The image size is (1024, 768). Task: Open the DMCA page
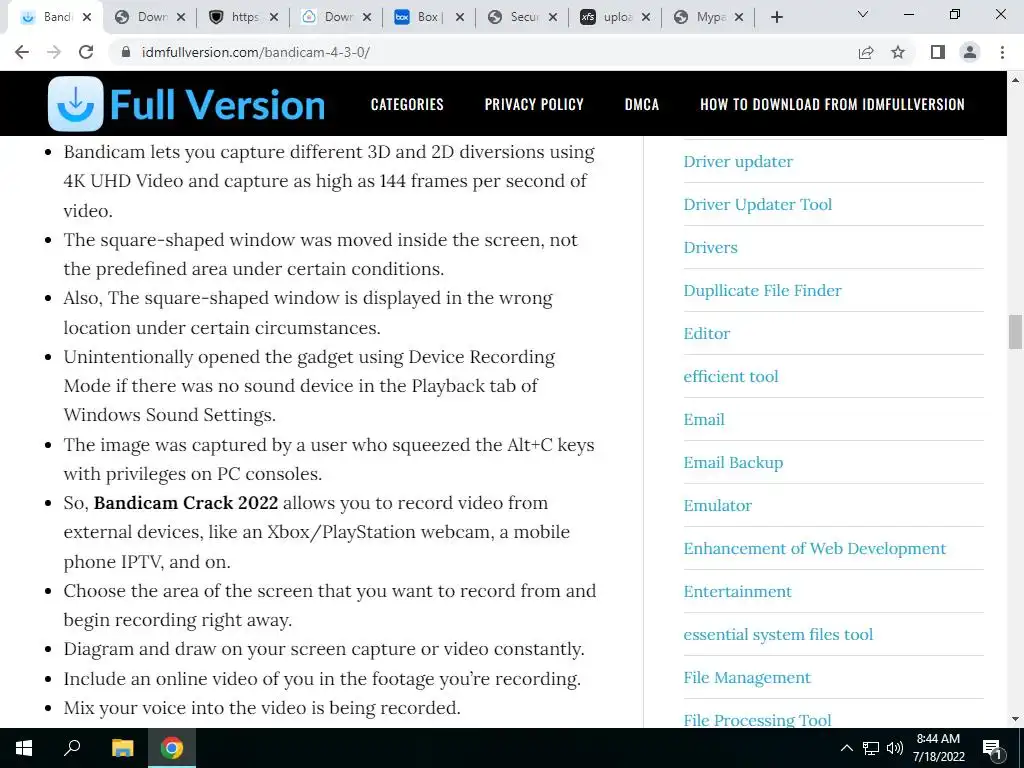tap(641, 104)
